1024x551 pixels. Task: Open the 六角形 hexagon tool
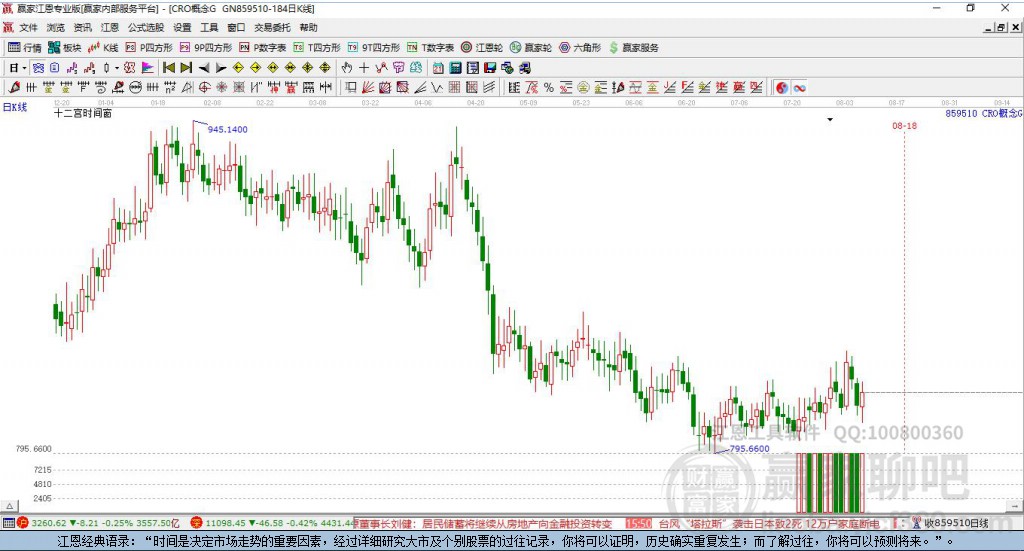(x=580, y=48)
